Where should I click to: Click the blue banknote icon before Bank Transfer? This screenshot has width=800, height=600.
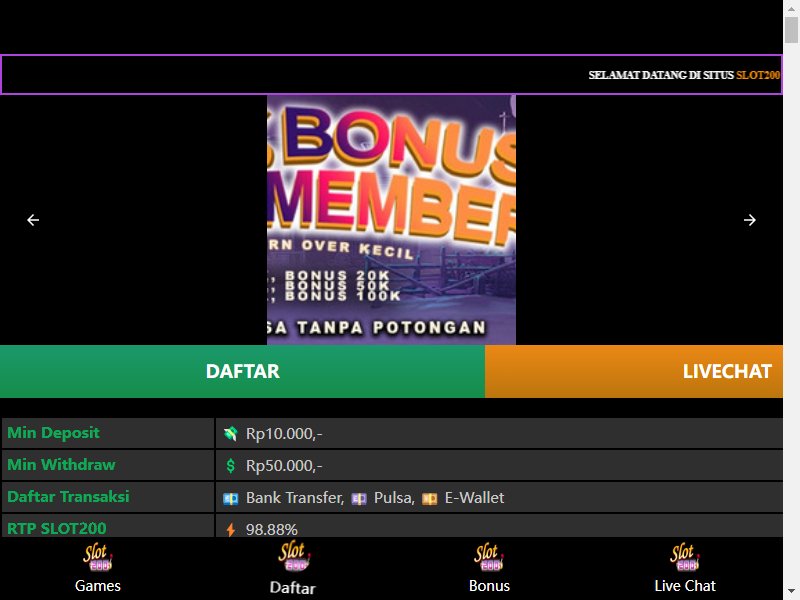(x=231, y=498)
